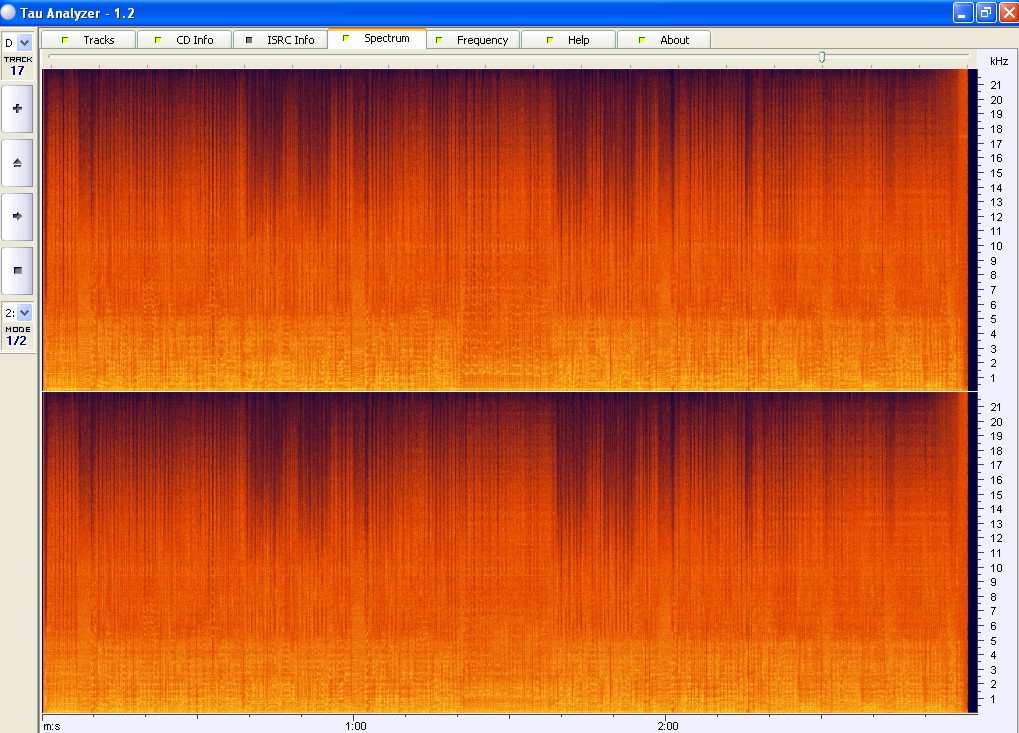Click the Tau Analyzer title bar icon
The width and height of the screenshot is (1019, 733).
click(9, 12)
